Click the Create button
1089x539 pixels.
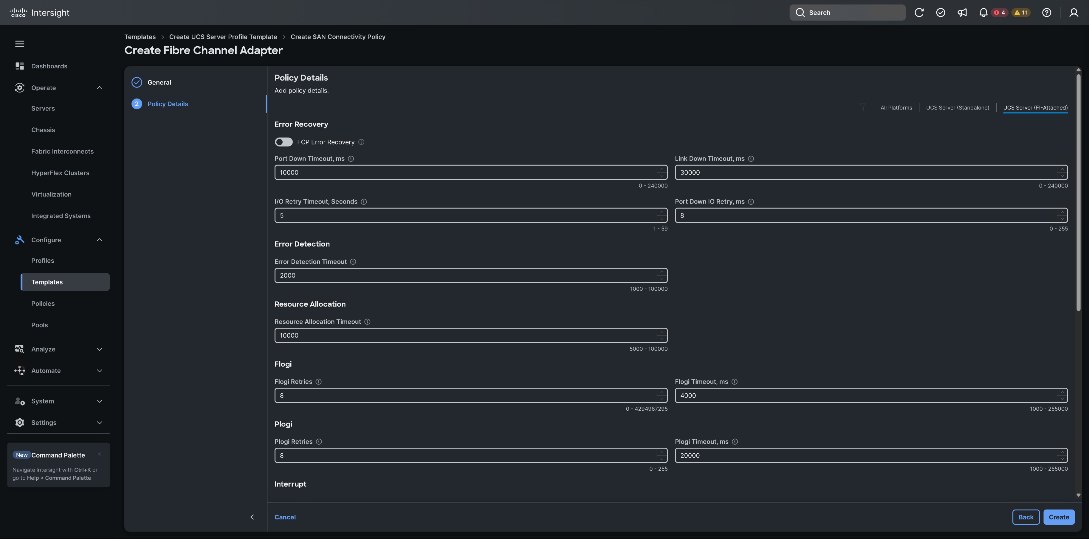1058,517
